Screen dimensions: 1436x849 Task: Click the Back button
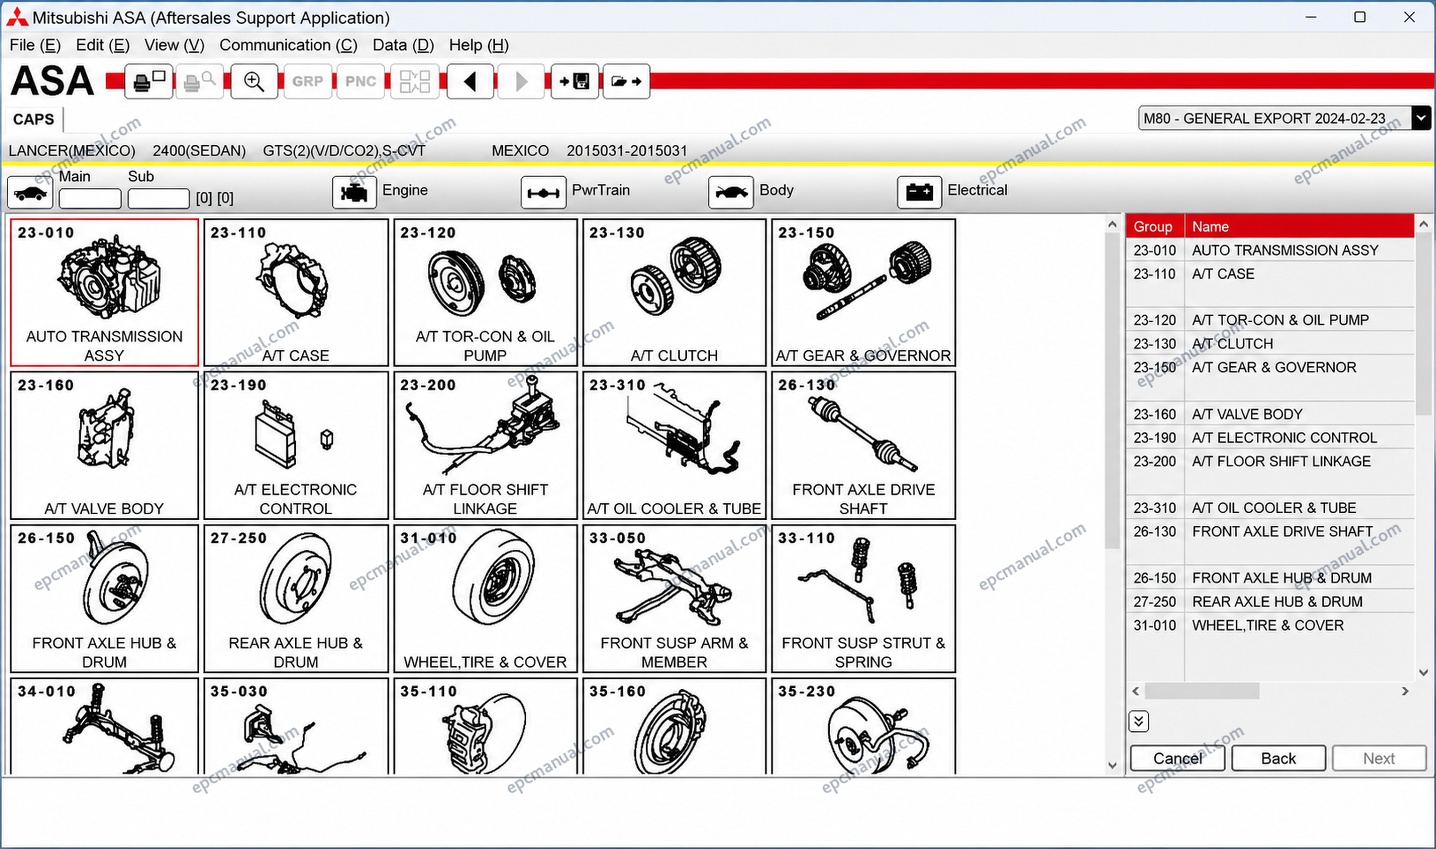(1278, 758)
